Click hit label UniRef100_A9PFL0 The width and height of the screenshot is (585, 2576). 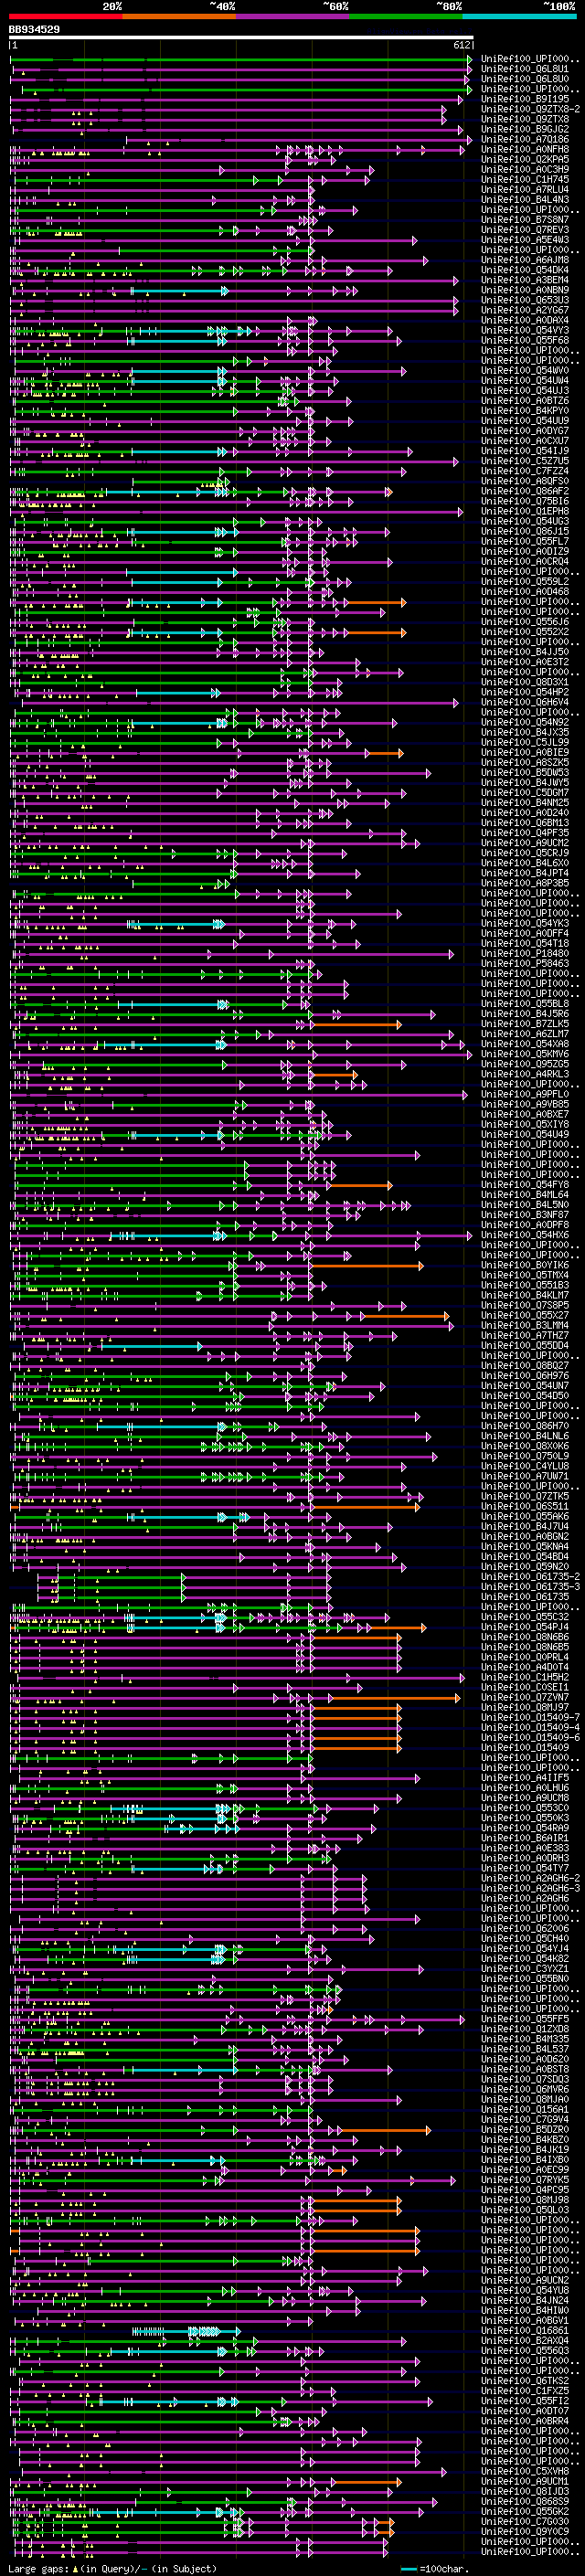click(525, 1094)
